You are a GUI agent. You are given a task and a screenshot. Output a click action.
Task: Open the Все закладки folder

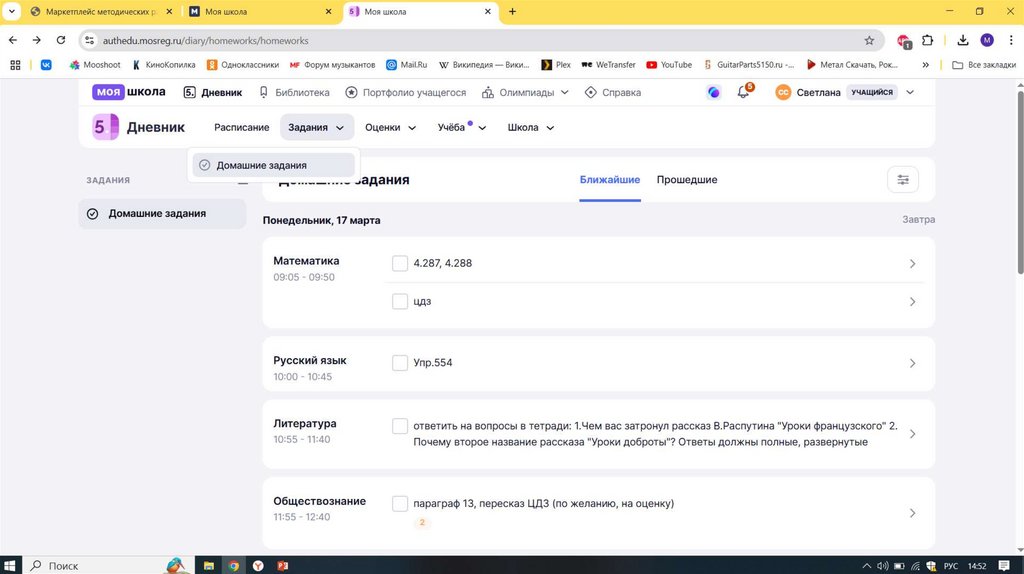click(984, 65)
